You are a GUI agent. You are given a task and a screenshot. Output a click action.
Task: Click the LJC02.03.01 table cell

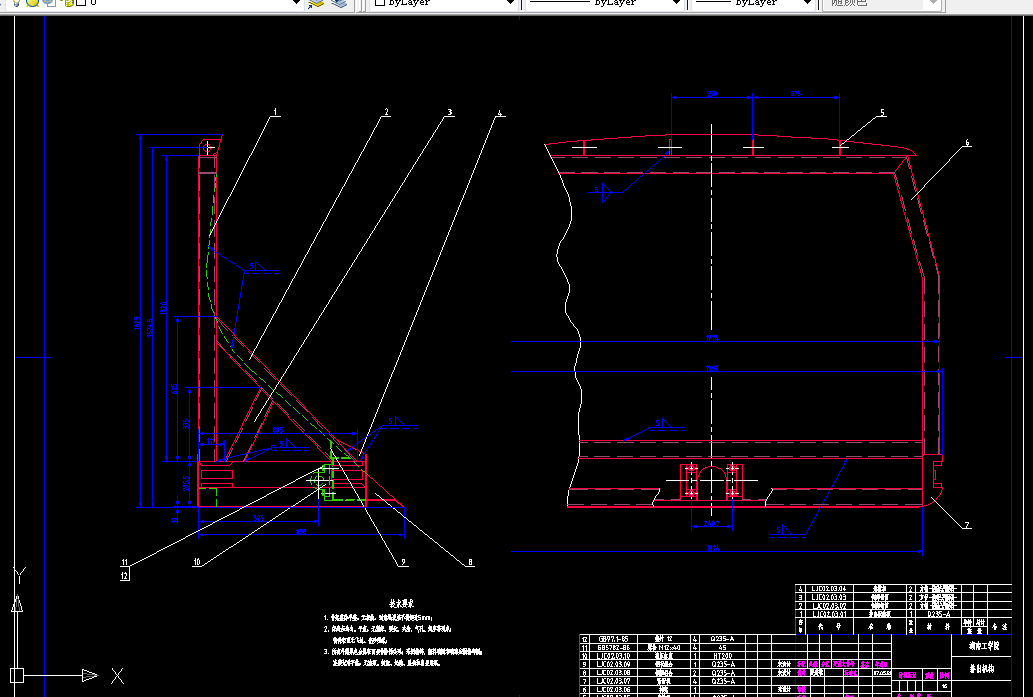point(829,614)
